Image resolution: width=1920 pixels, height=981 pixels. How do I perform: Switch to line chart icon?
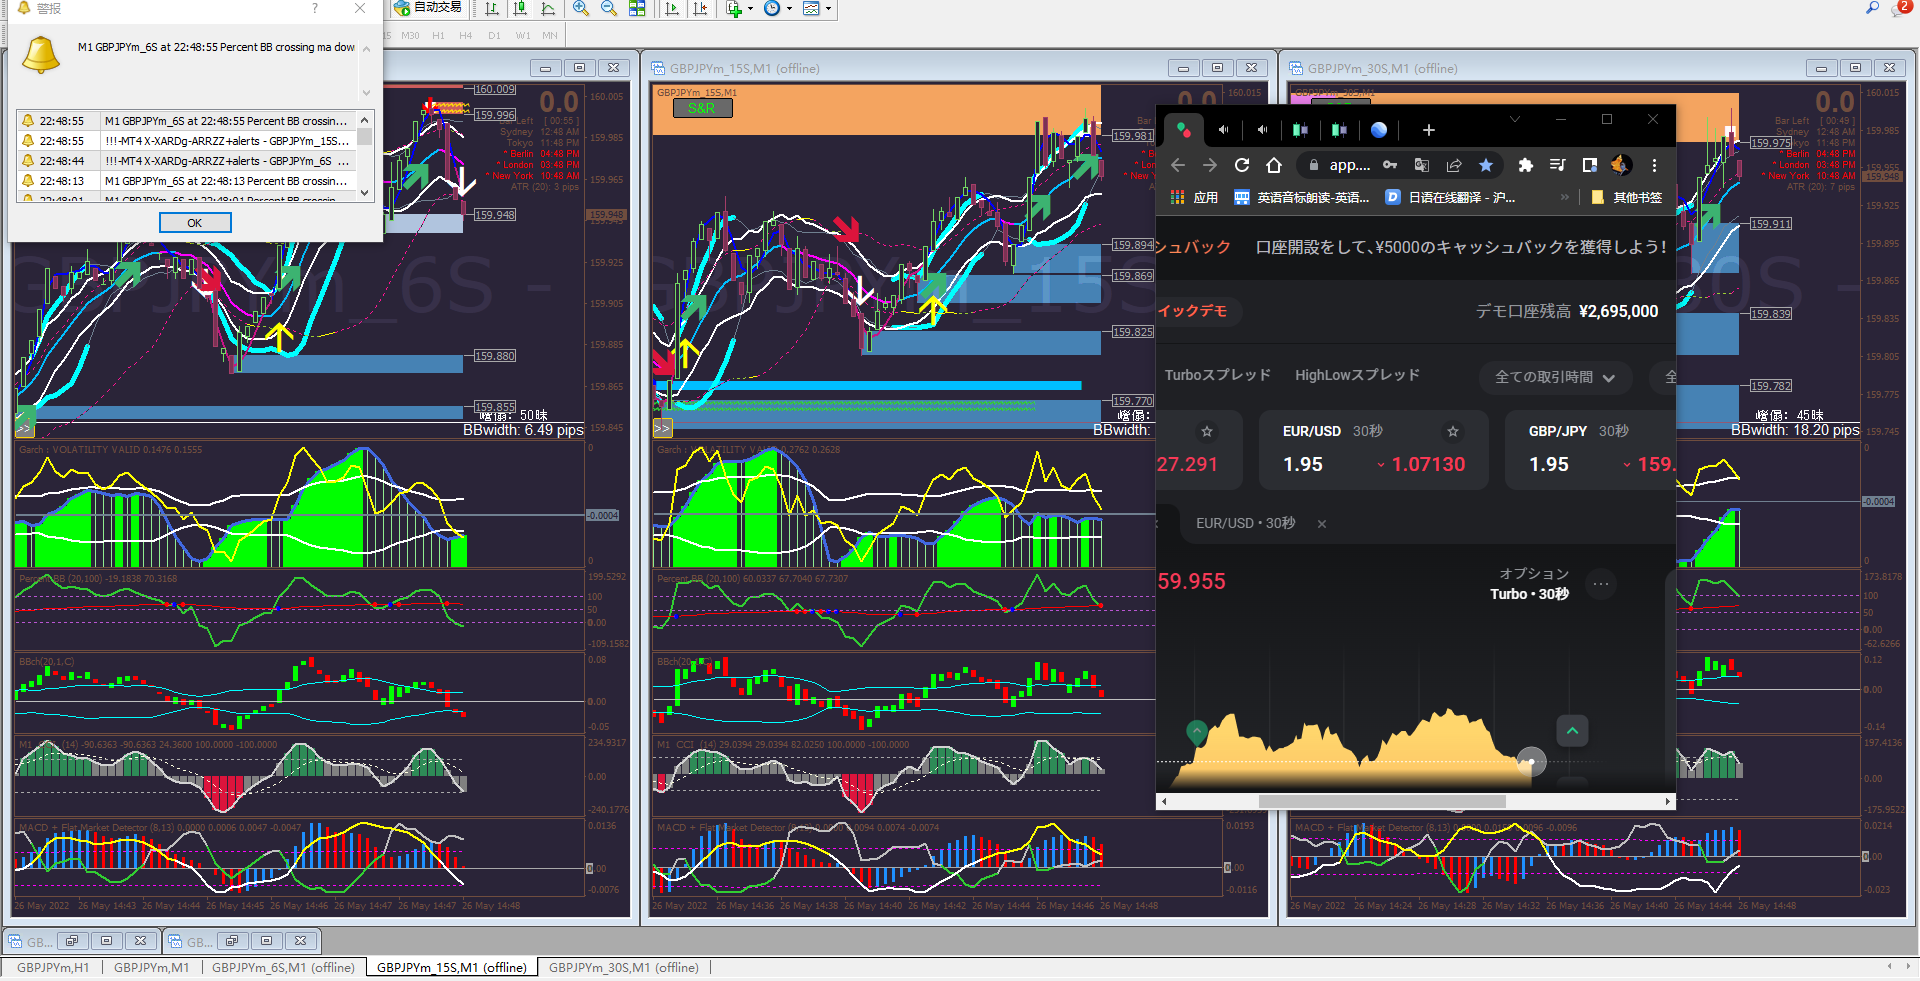pyautogui.click(x=548, y=8)
